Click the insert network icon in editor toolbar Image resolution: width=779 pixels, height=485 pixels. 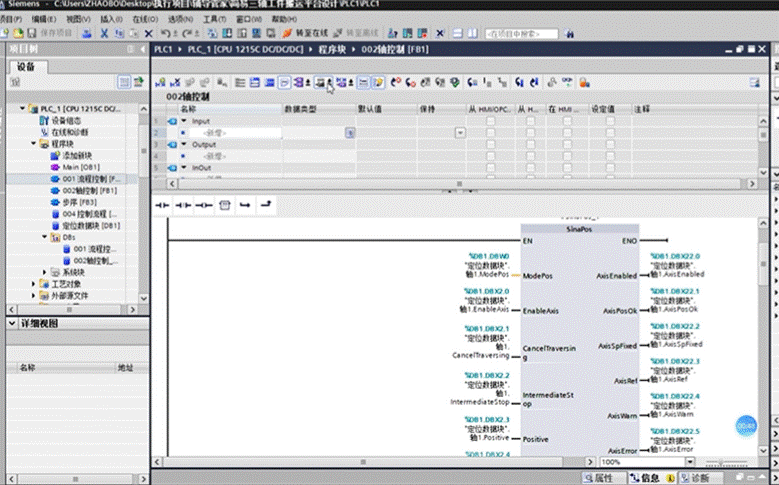160,82
